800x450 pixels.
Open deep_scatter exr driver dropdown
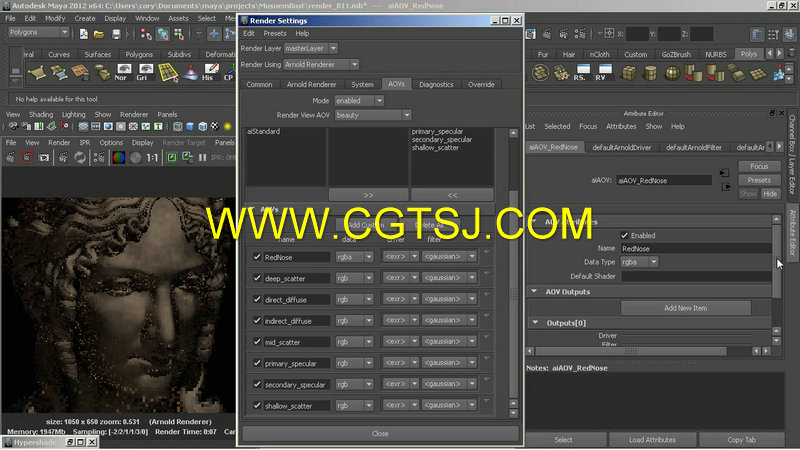click(401, 278)
